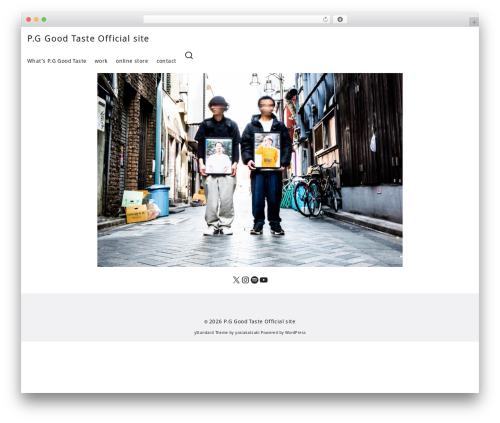Go to online store menu item
The height and width of the screenshot is (423, 500).
(x=132, y=61)
